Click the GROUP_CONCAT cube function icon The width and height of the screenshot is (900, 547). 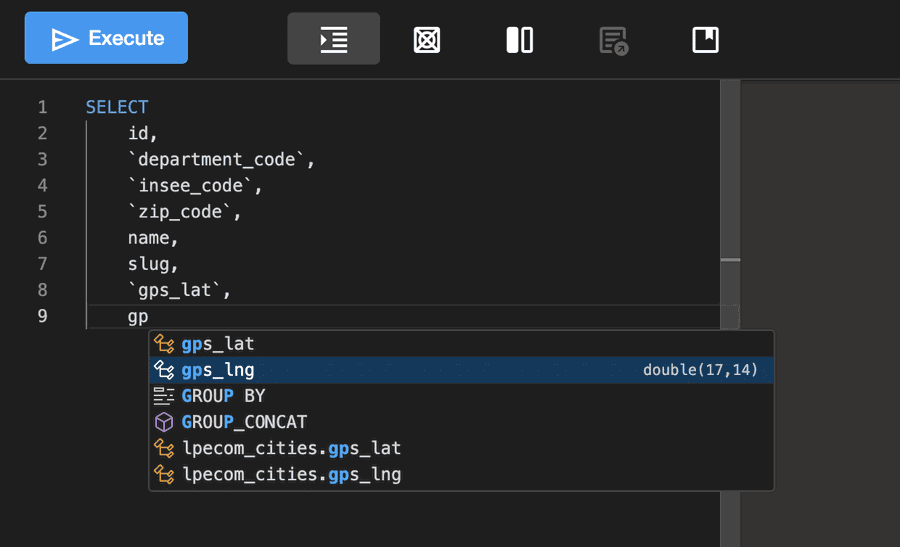click(x=164, y=422)
